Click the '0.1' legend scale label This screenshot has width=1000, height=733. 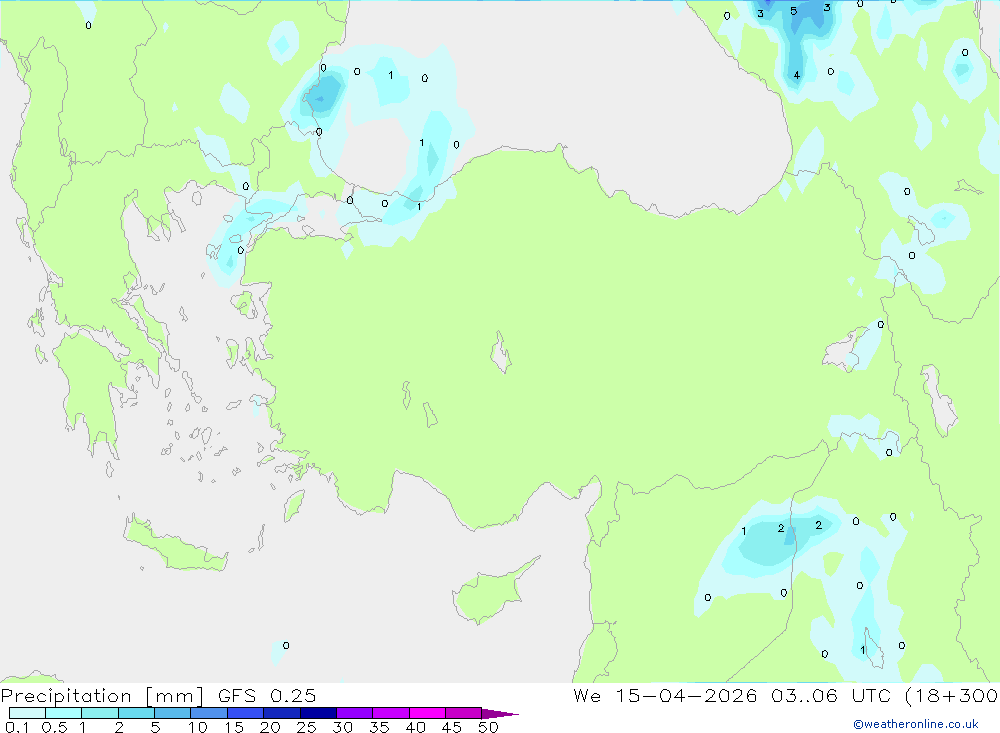tap(17, 727)
